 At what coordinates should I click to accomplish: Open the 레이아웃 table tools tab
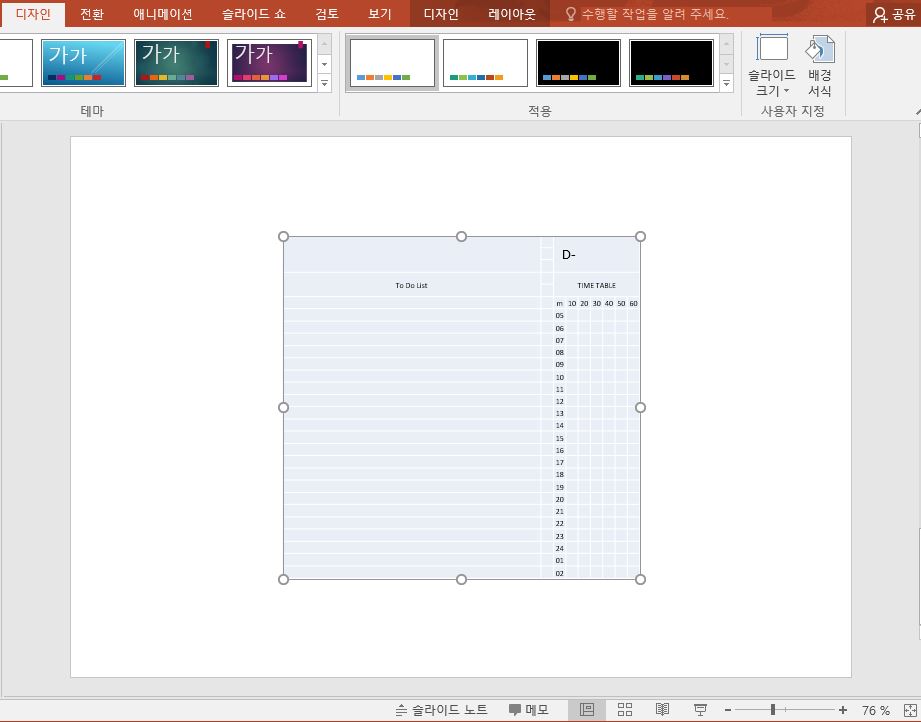point(512,14)
